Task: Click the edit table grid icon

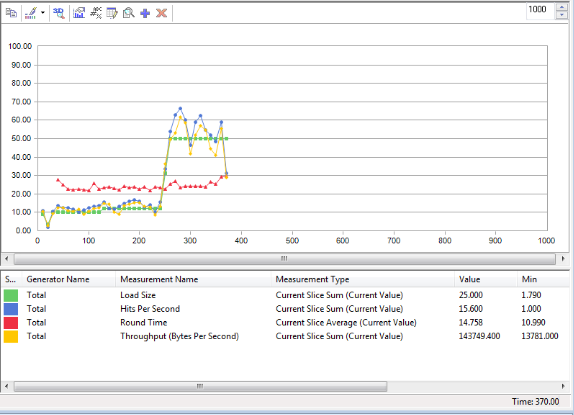Action: pos(112,13)
